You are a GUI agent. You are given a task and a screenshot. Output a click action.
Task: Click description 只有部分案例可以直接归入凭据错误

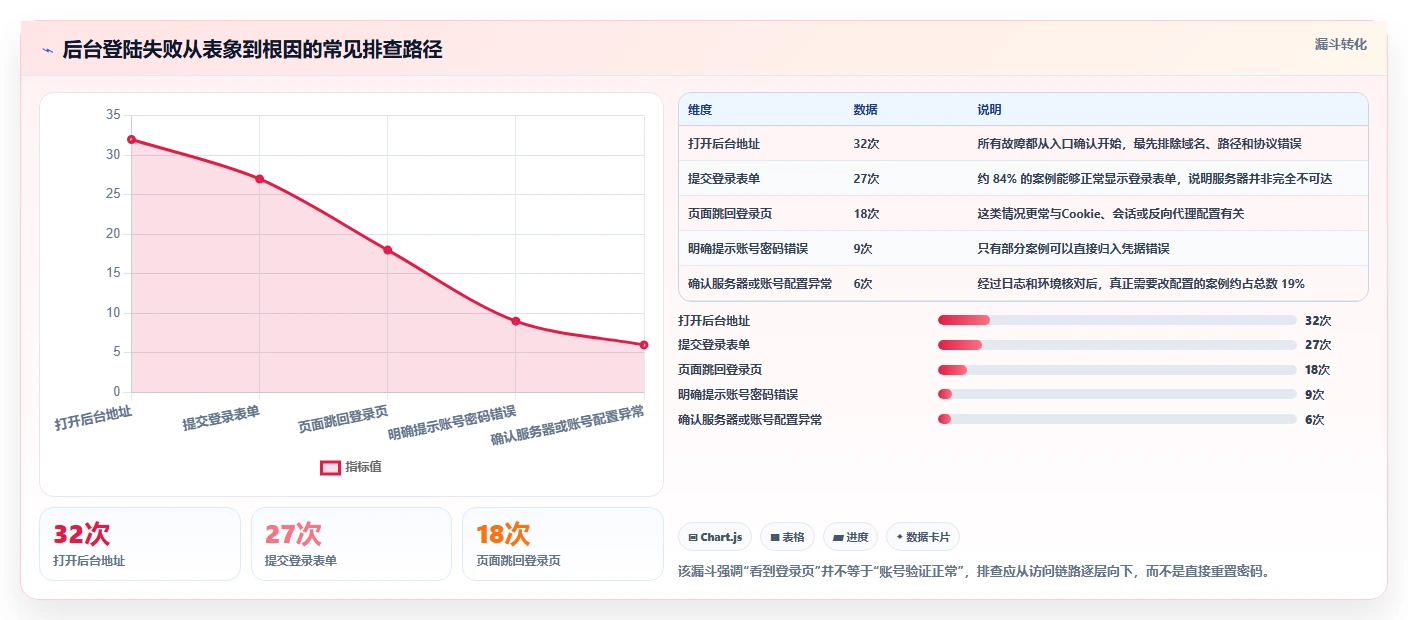[x=1073, y=249]
